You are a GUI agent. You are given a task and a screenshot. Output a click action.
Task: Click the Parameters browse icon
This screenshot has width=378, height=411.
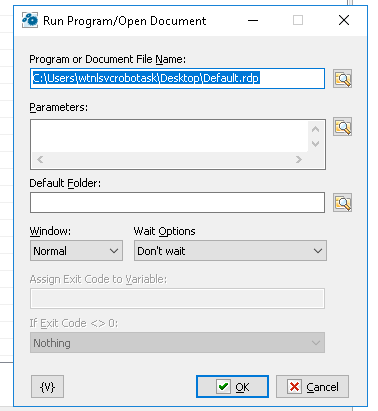coord(342,127)
